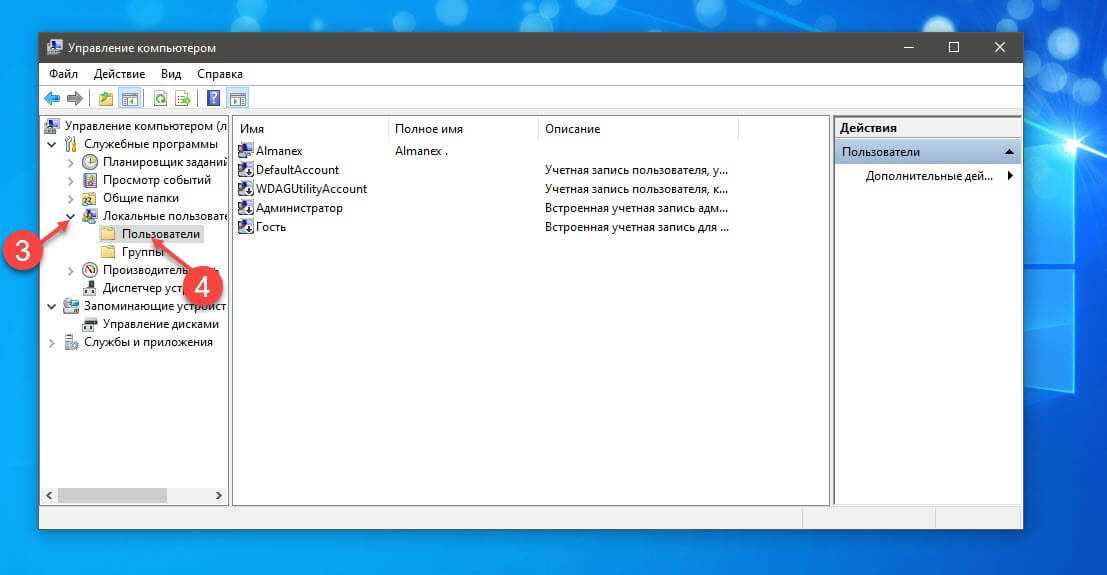Click the Гость account icon
This screenshot has width=1107, height=575.
point(246,227)
